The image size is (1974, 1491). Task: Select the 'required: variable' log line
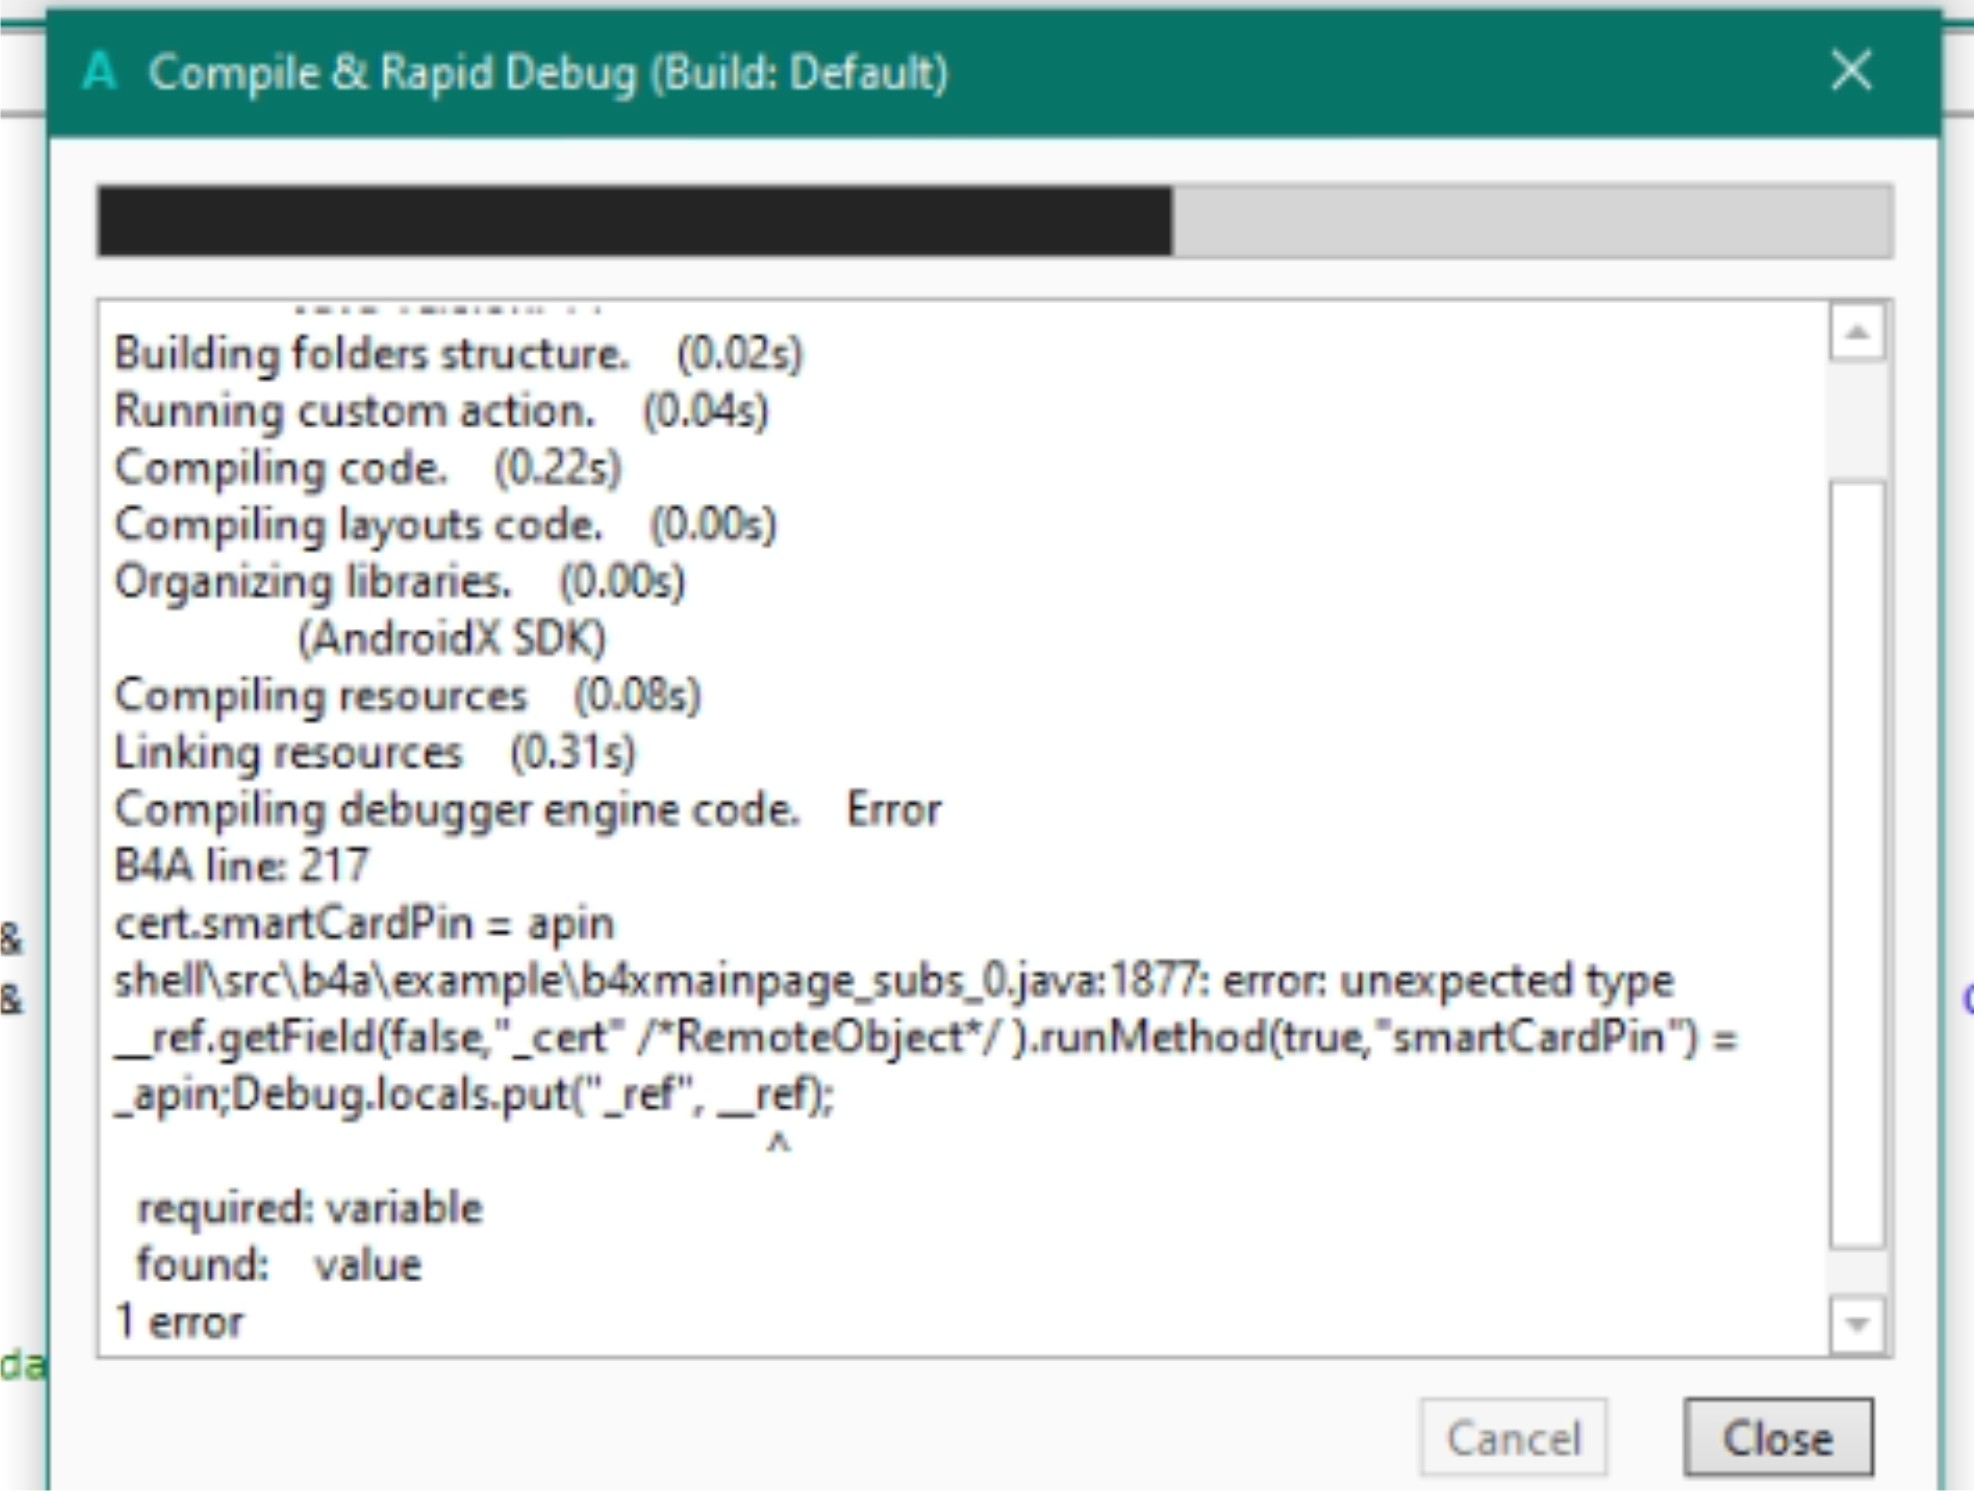pyautogui.click(x=309, y=1208)
